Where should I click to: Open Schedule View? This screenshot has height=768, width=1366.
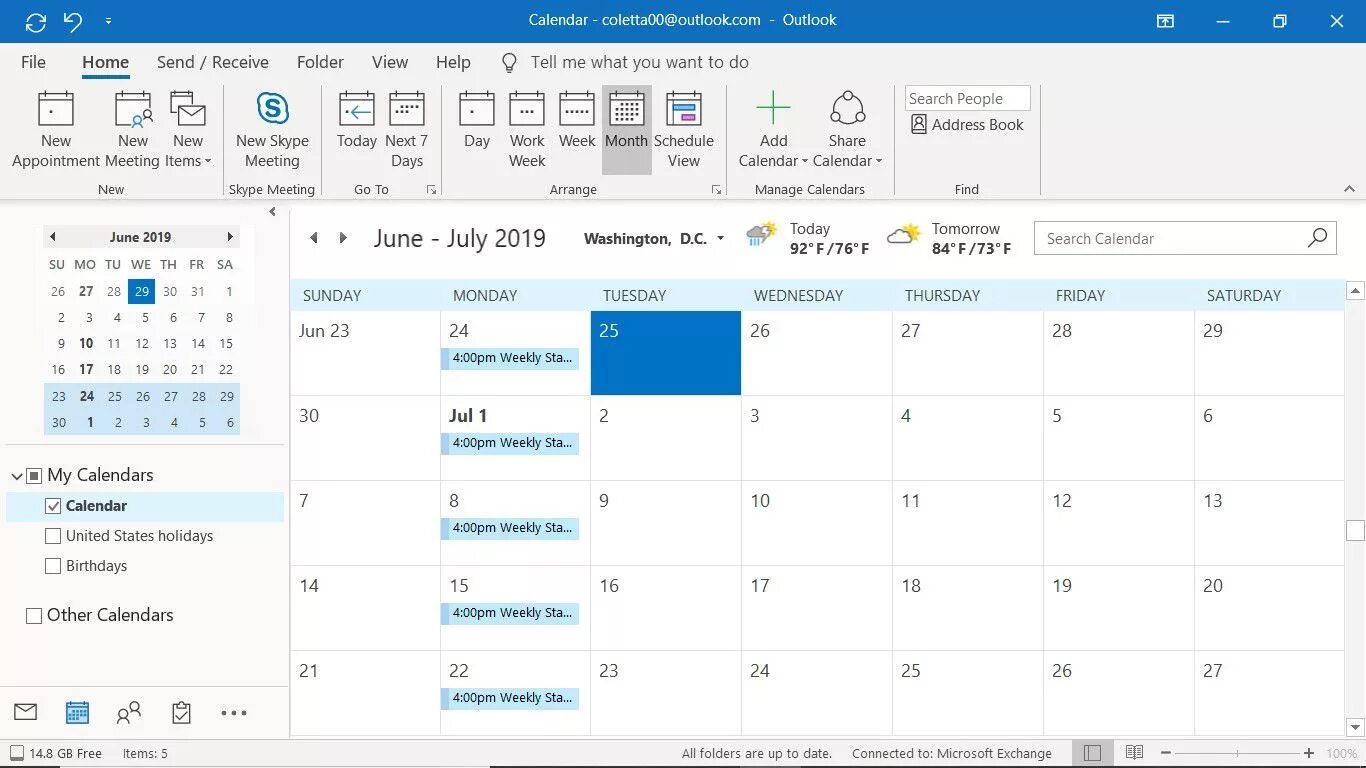pyautogui.click(x=684, y=130)
